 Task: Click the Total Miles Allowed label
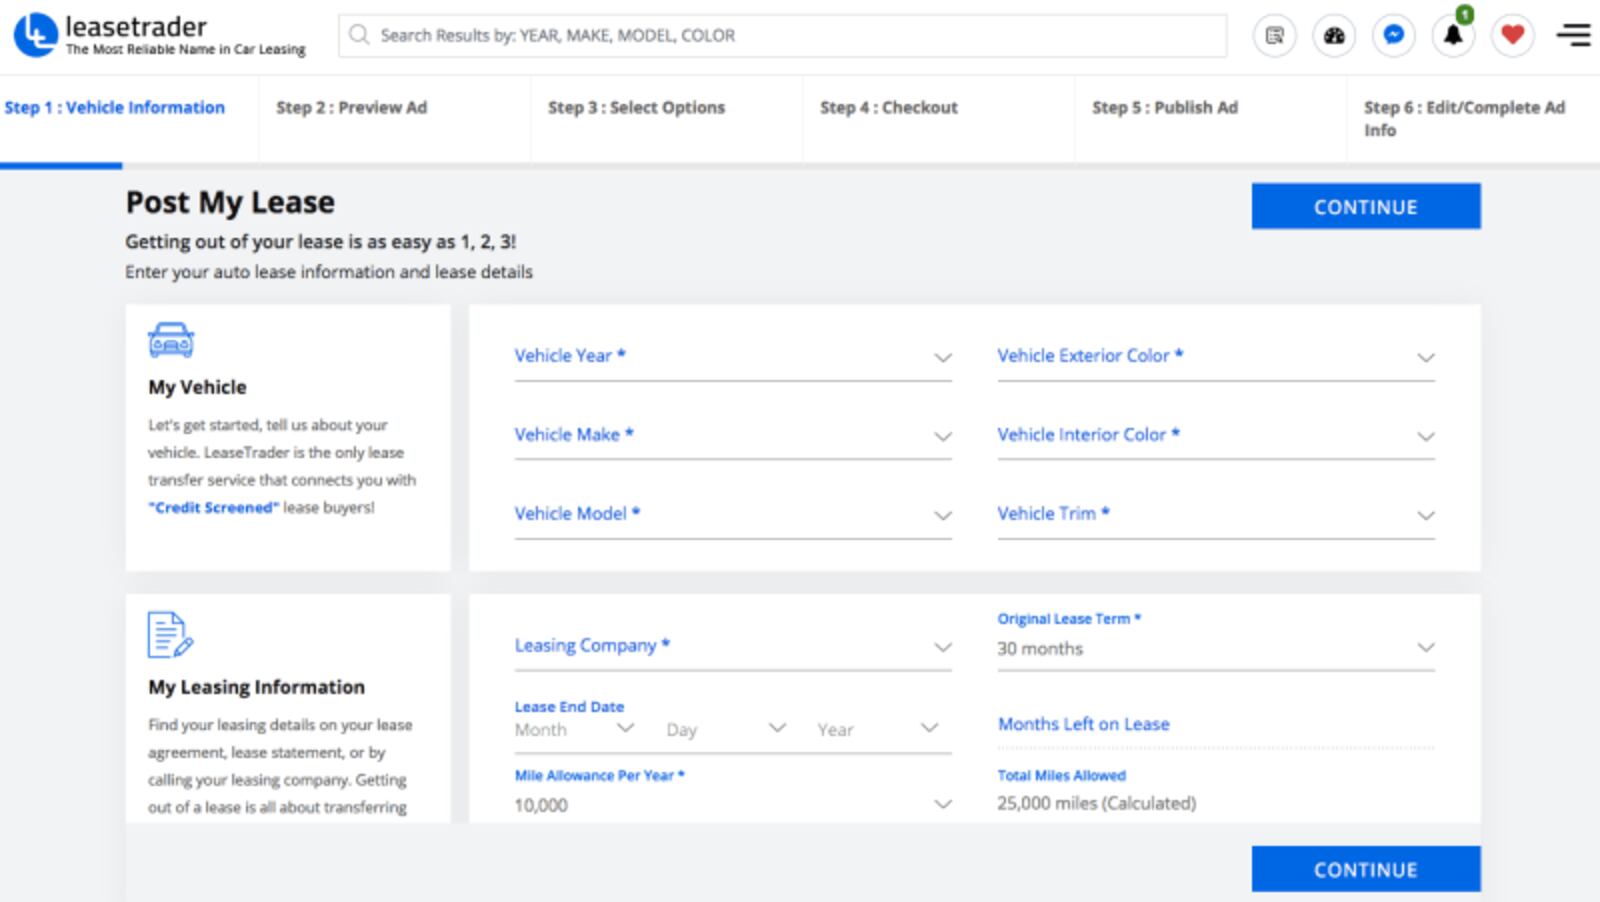click(1062, 775)
